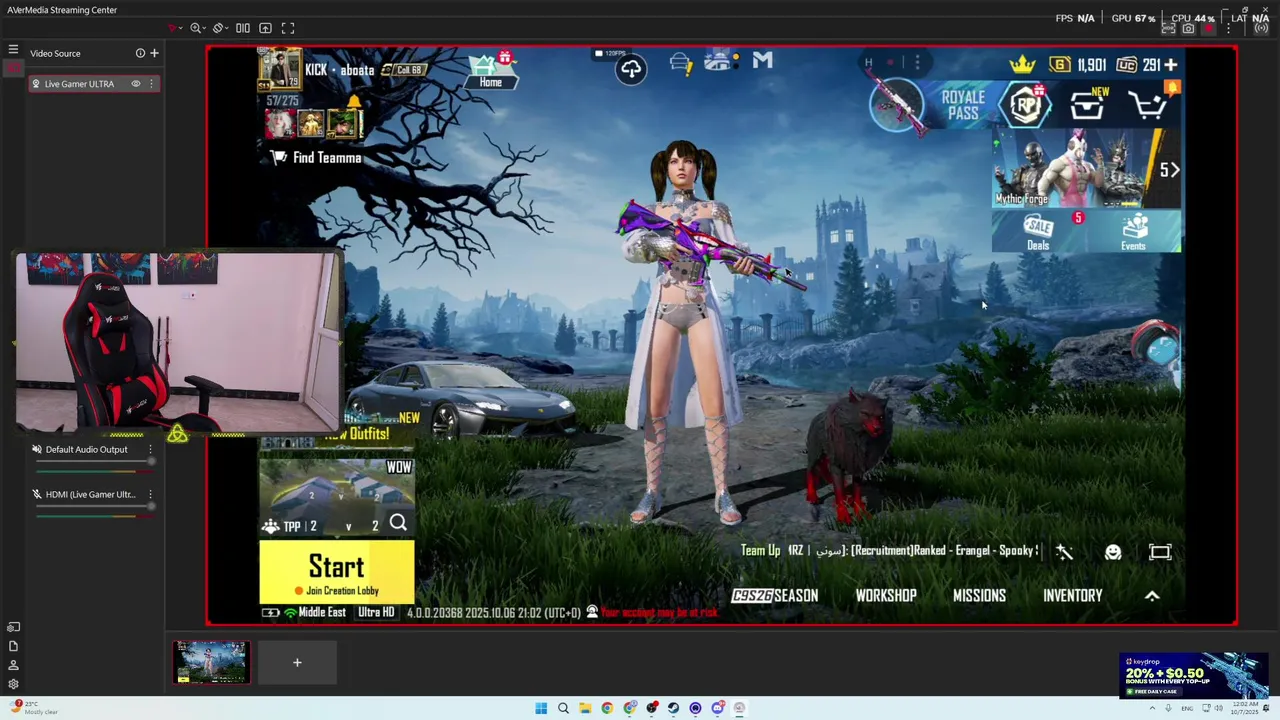1280x720 pixels.
Task: Click Find Teammates button
Action: [x=316, y=158]
